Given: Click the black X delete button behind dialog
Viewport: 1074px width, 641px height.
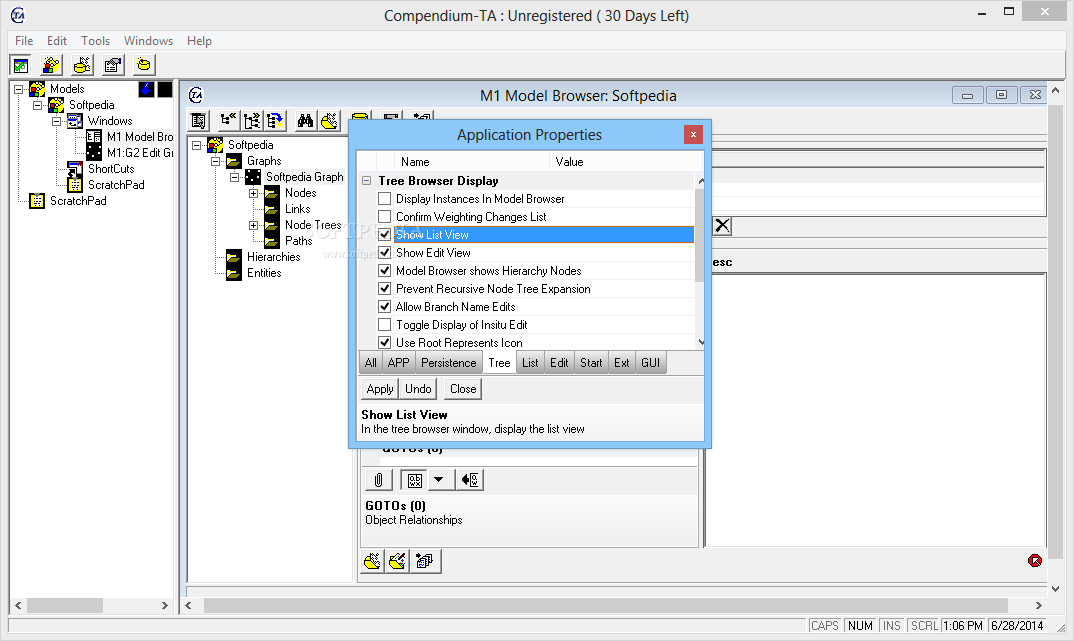Looking at the screenshot, I should tap(722, 226).
